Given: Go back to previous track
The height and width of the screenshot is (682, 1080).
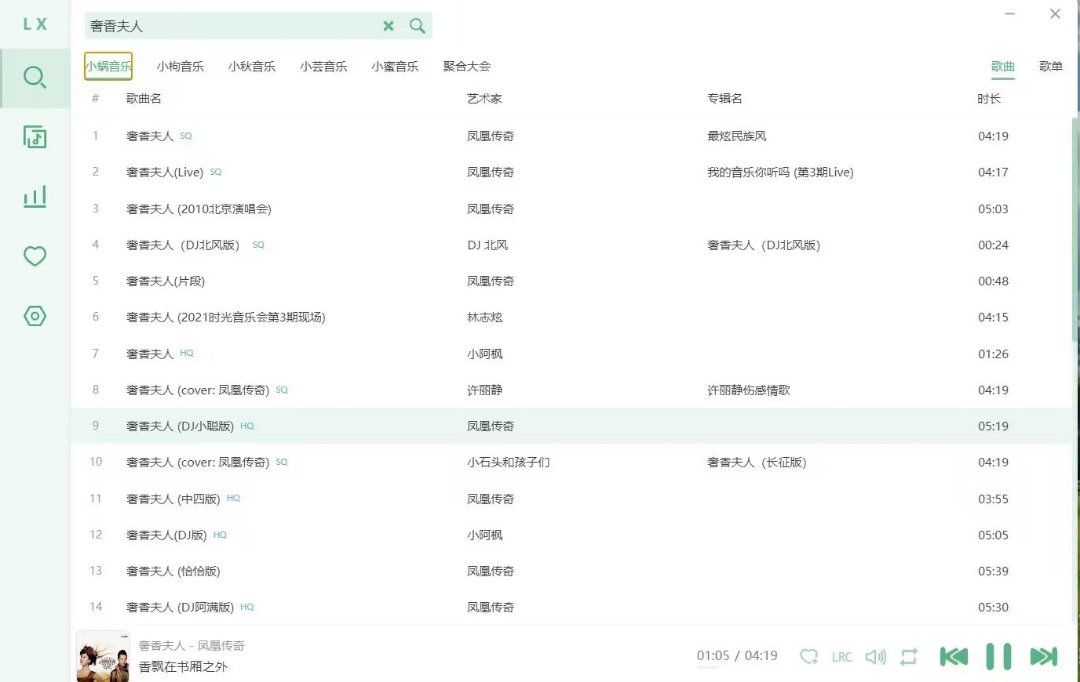Looking at the screenshot, I should 954,656.
